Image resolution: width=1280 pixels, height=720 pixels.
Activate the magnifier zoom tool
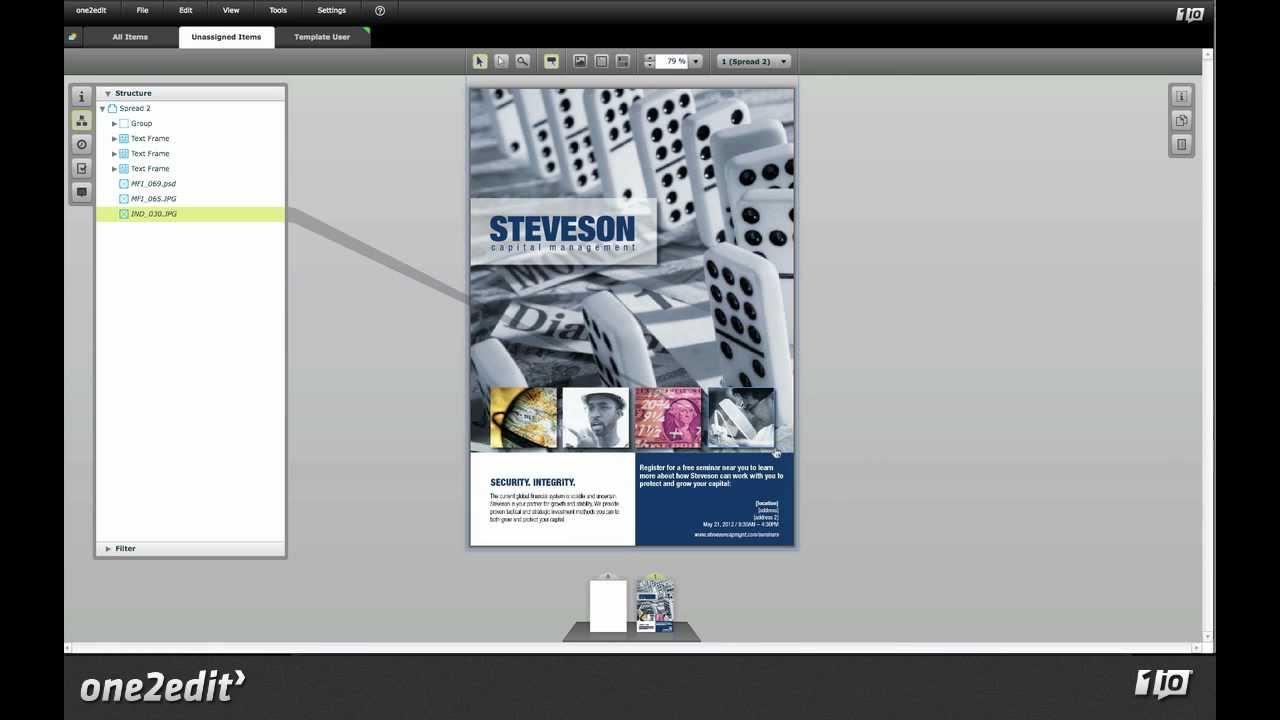click(x=522, y=61)
